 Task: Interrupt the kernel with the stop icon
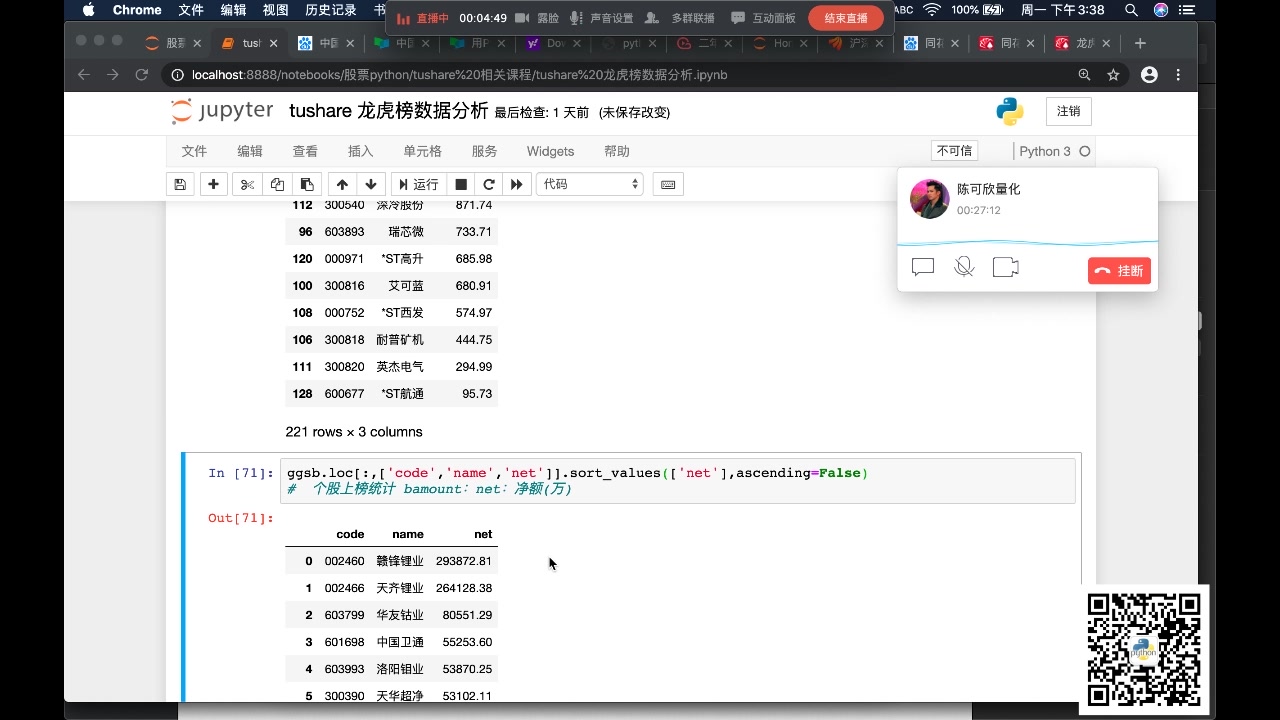tap(460, 184)
